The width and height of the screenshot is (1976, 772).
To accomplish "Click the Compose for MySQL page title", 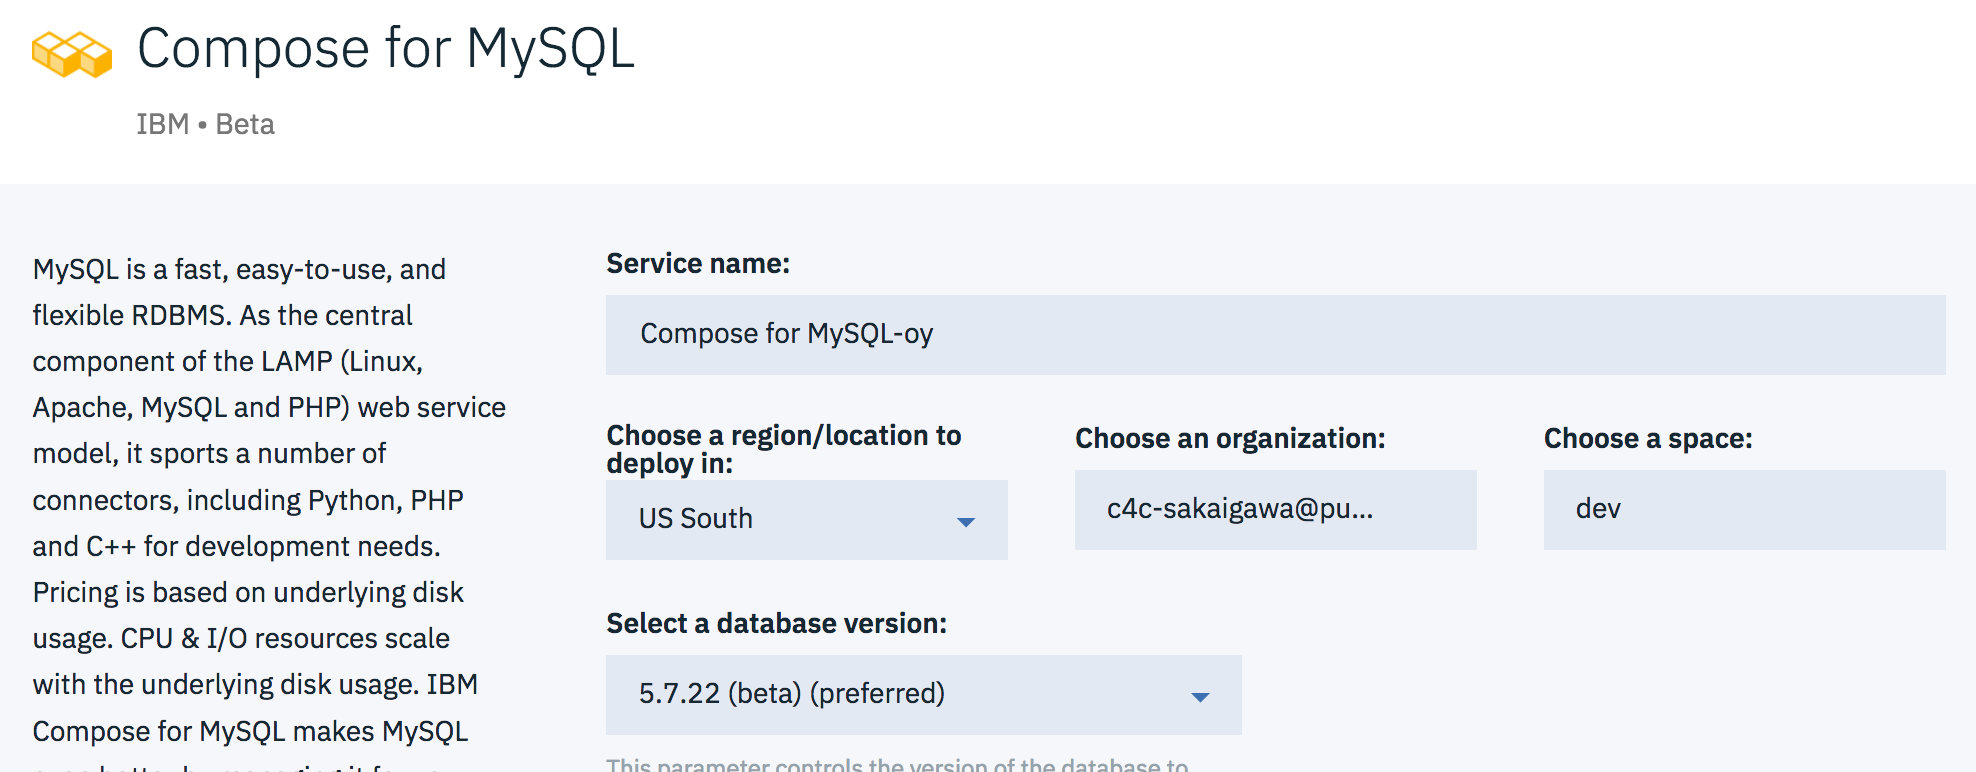I will pyautogui.click(x=386, y=49).
